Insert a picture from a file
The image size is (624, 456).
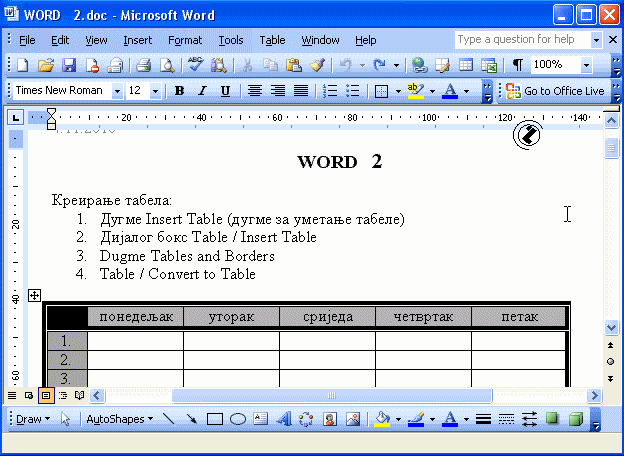[353, 419]
